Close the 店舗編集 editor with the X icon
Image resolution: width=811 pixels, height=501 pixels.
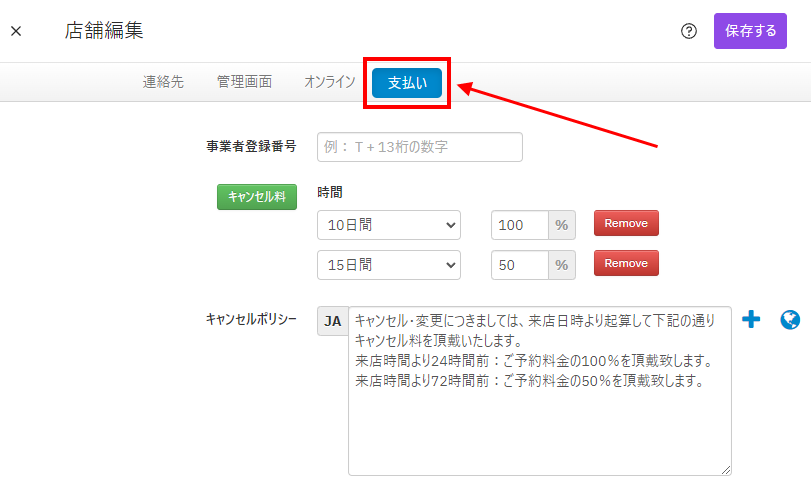16,31
